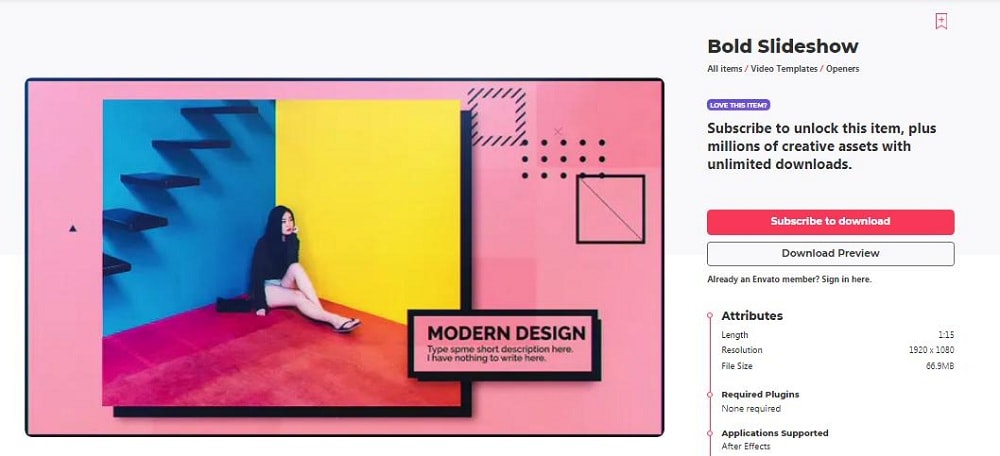Click the 1920 x 1080 resolution value

931,350
